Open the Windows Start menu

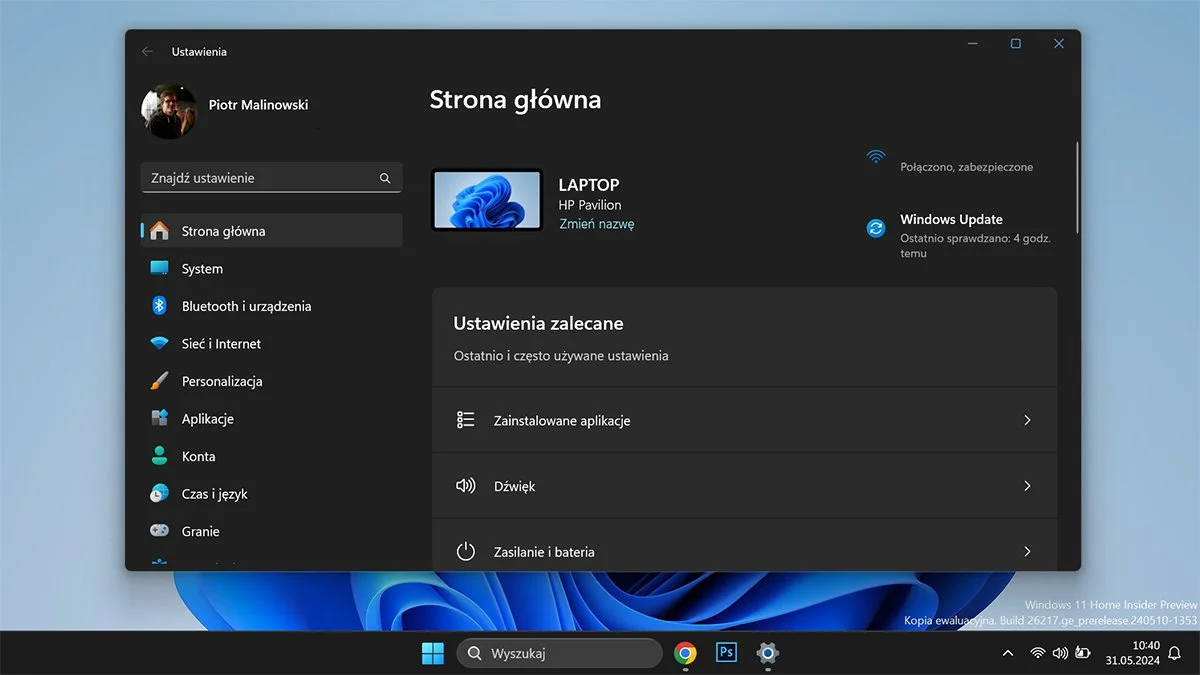[432, 652]
